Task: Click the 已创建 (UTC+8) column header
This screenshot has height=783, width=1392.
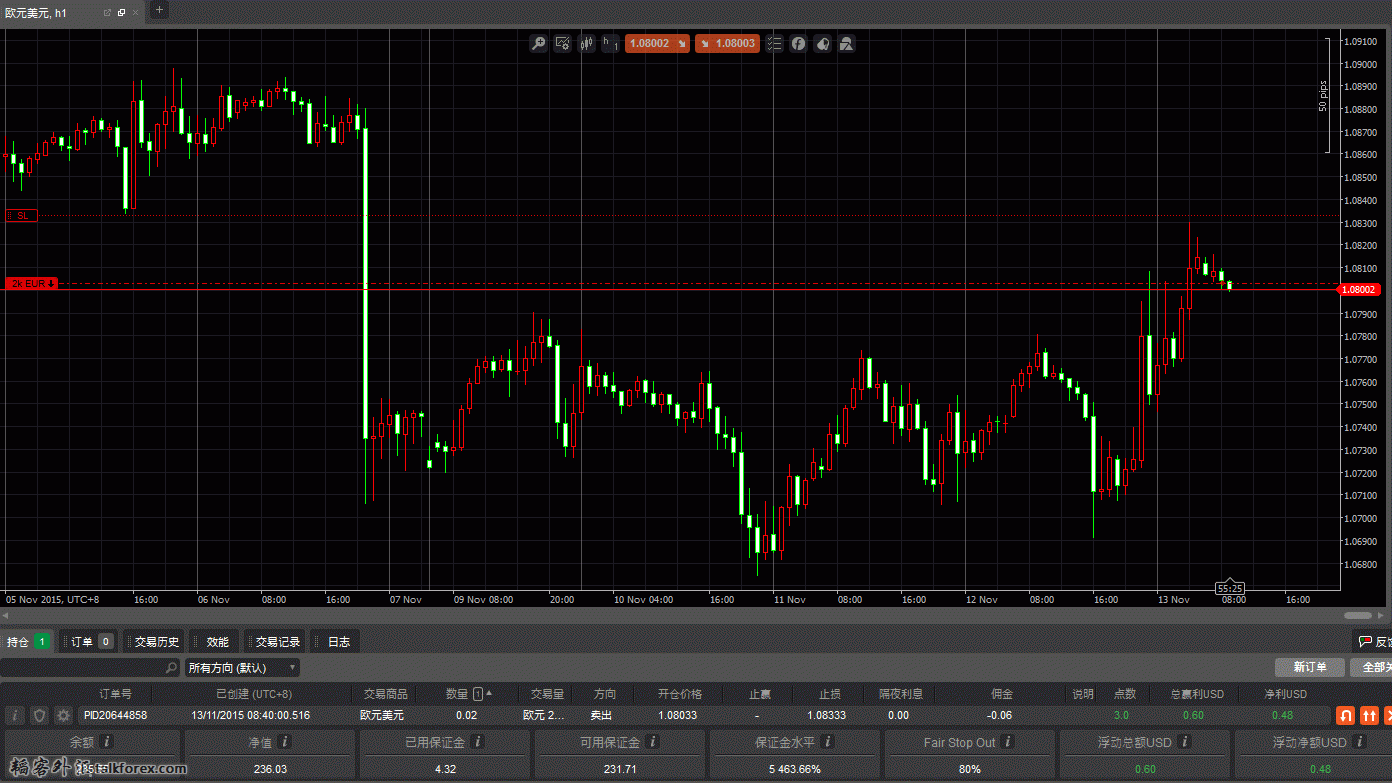Action: 254,694
